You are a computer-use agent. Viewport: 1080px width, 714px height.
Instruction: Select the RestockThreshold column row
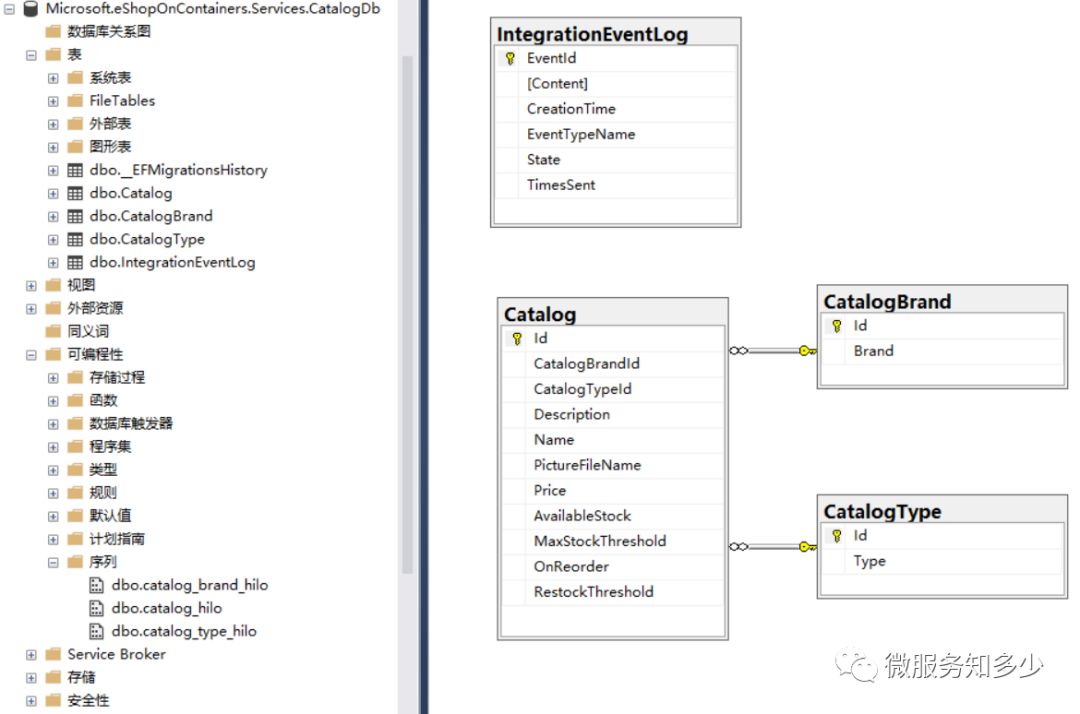point(613,592)
